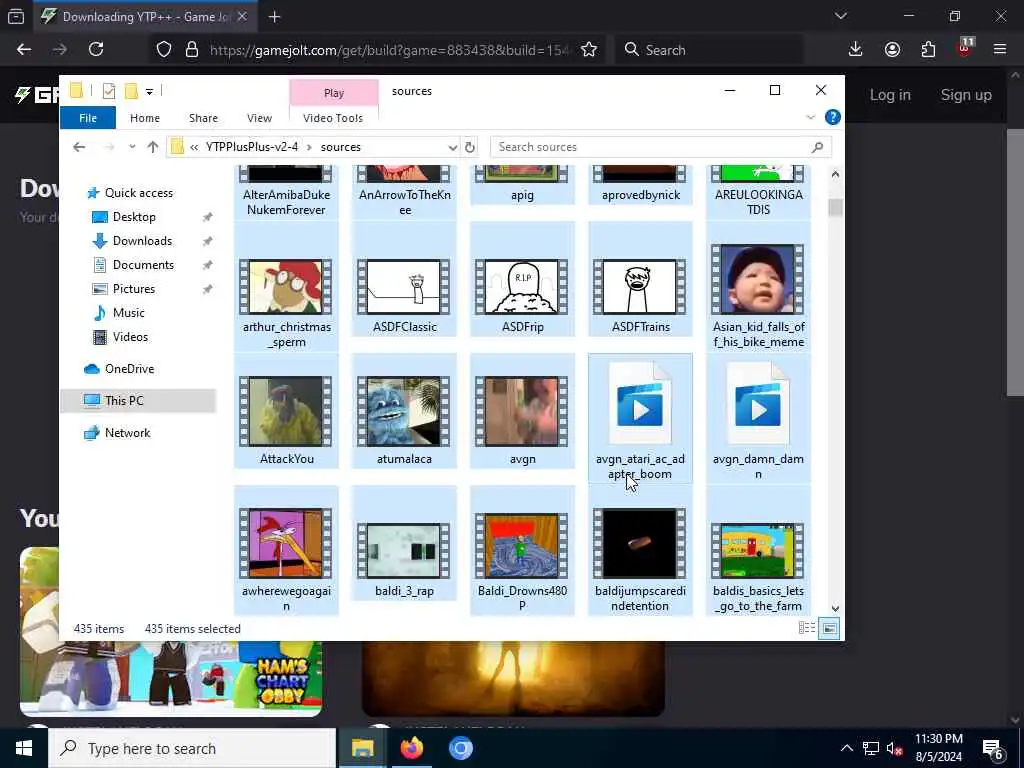
Task: Bookmark this page with star icon
Action: tap(588, 50)
